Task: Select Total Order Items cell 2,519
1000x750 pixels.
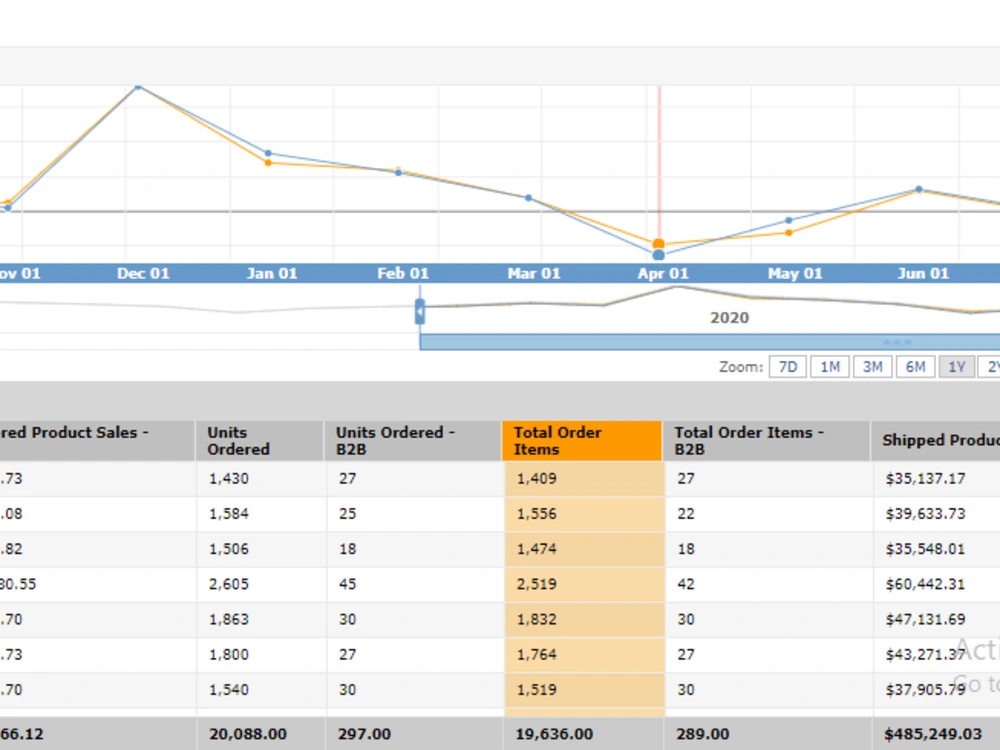Action: (584, 584)
